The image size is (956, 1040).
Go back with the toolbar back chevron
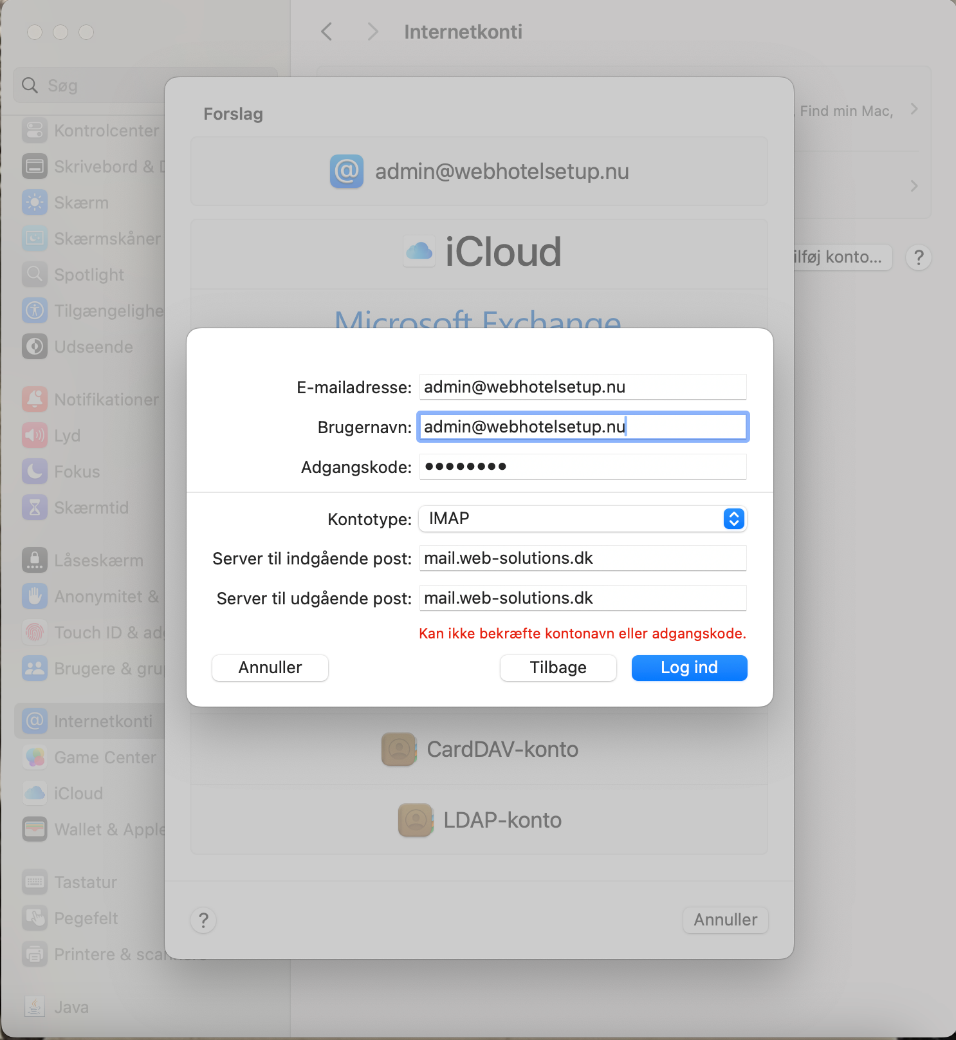pos(326,32)
